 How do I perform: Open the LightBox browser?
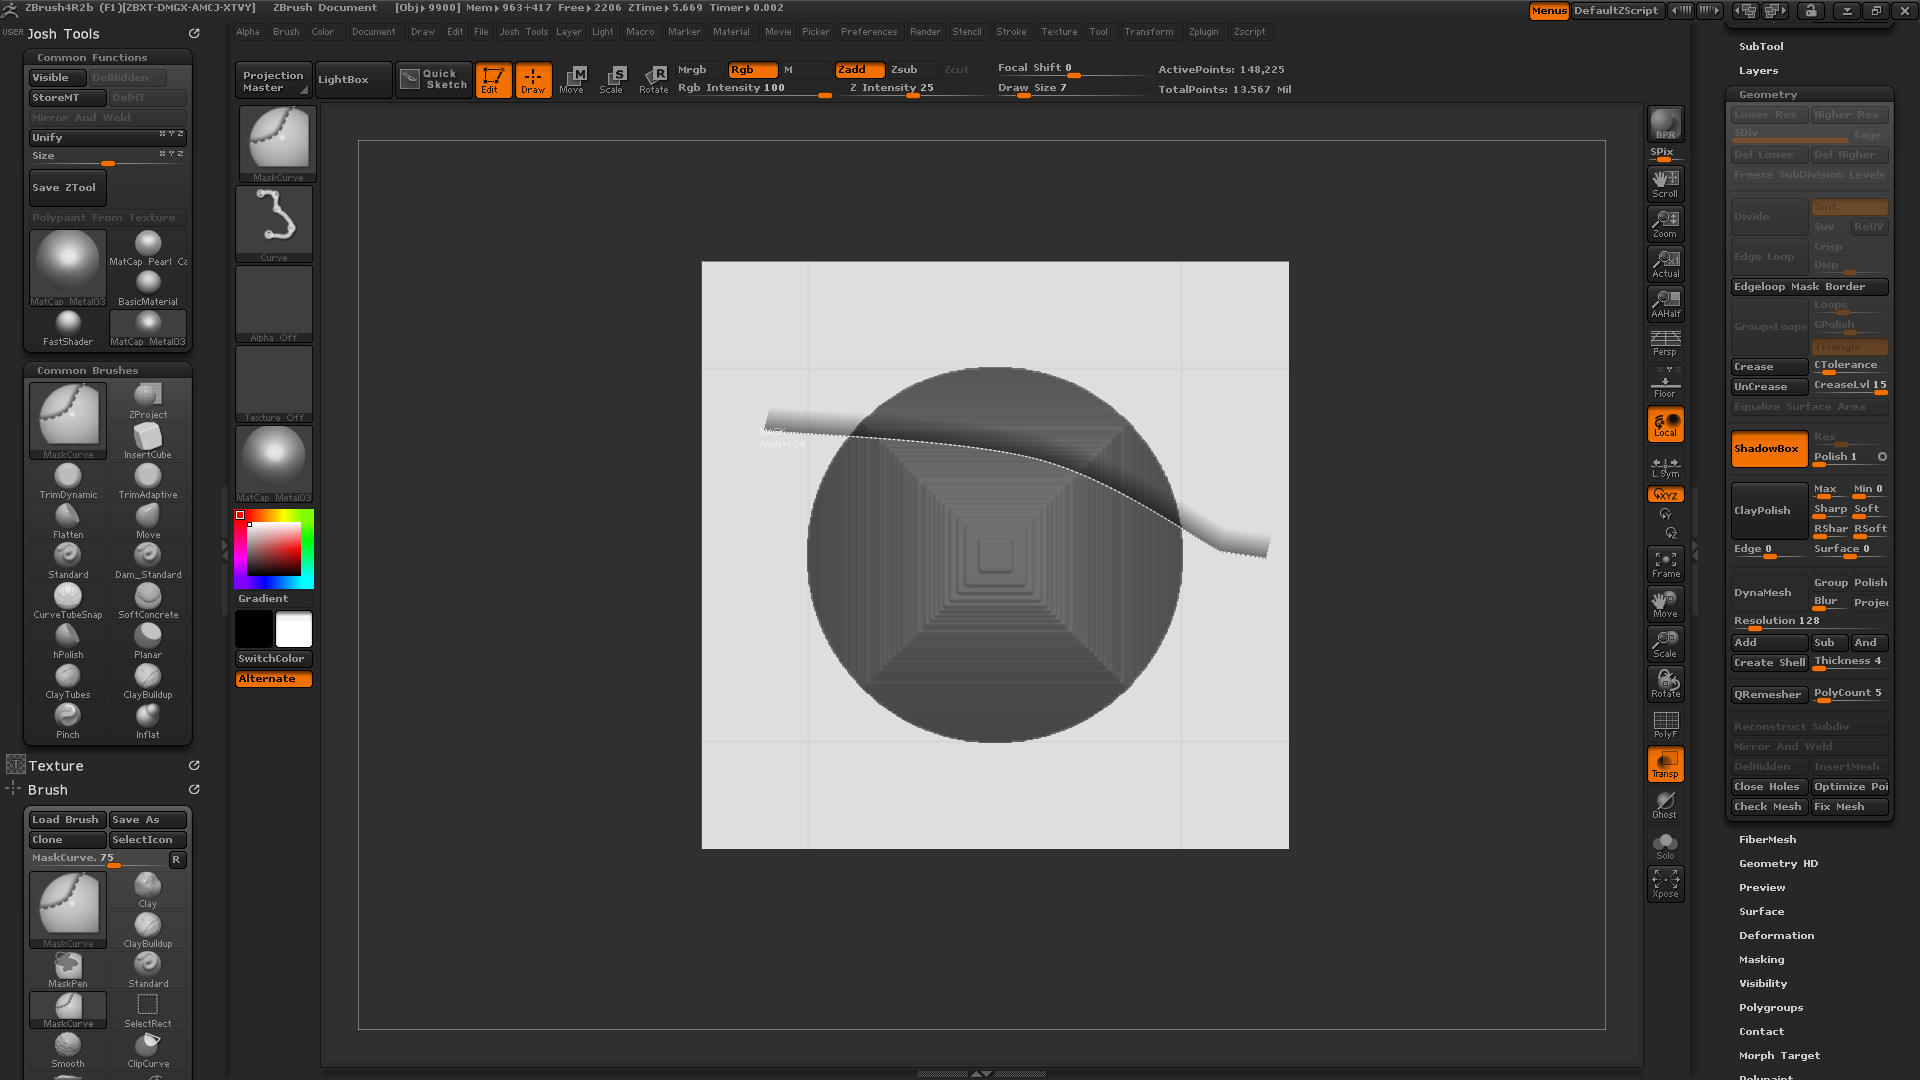click(353, 79)
